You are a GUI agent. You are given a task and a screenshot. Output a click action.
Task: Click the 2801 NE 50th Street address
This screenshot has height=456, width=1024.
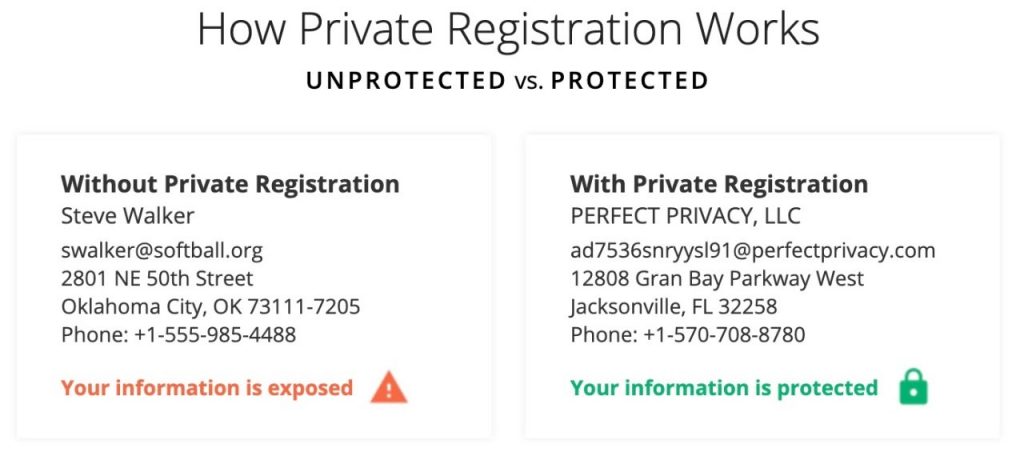(157, 278)
